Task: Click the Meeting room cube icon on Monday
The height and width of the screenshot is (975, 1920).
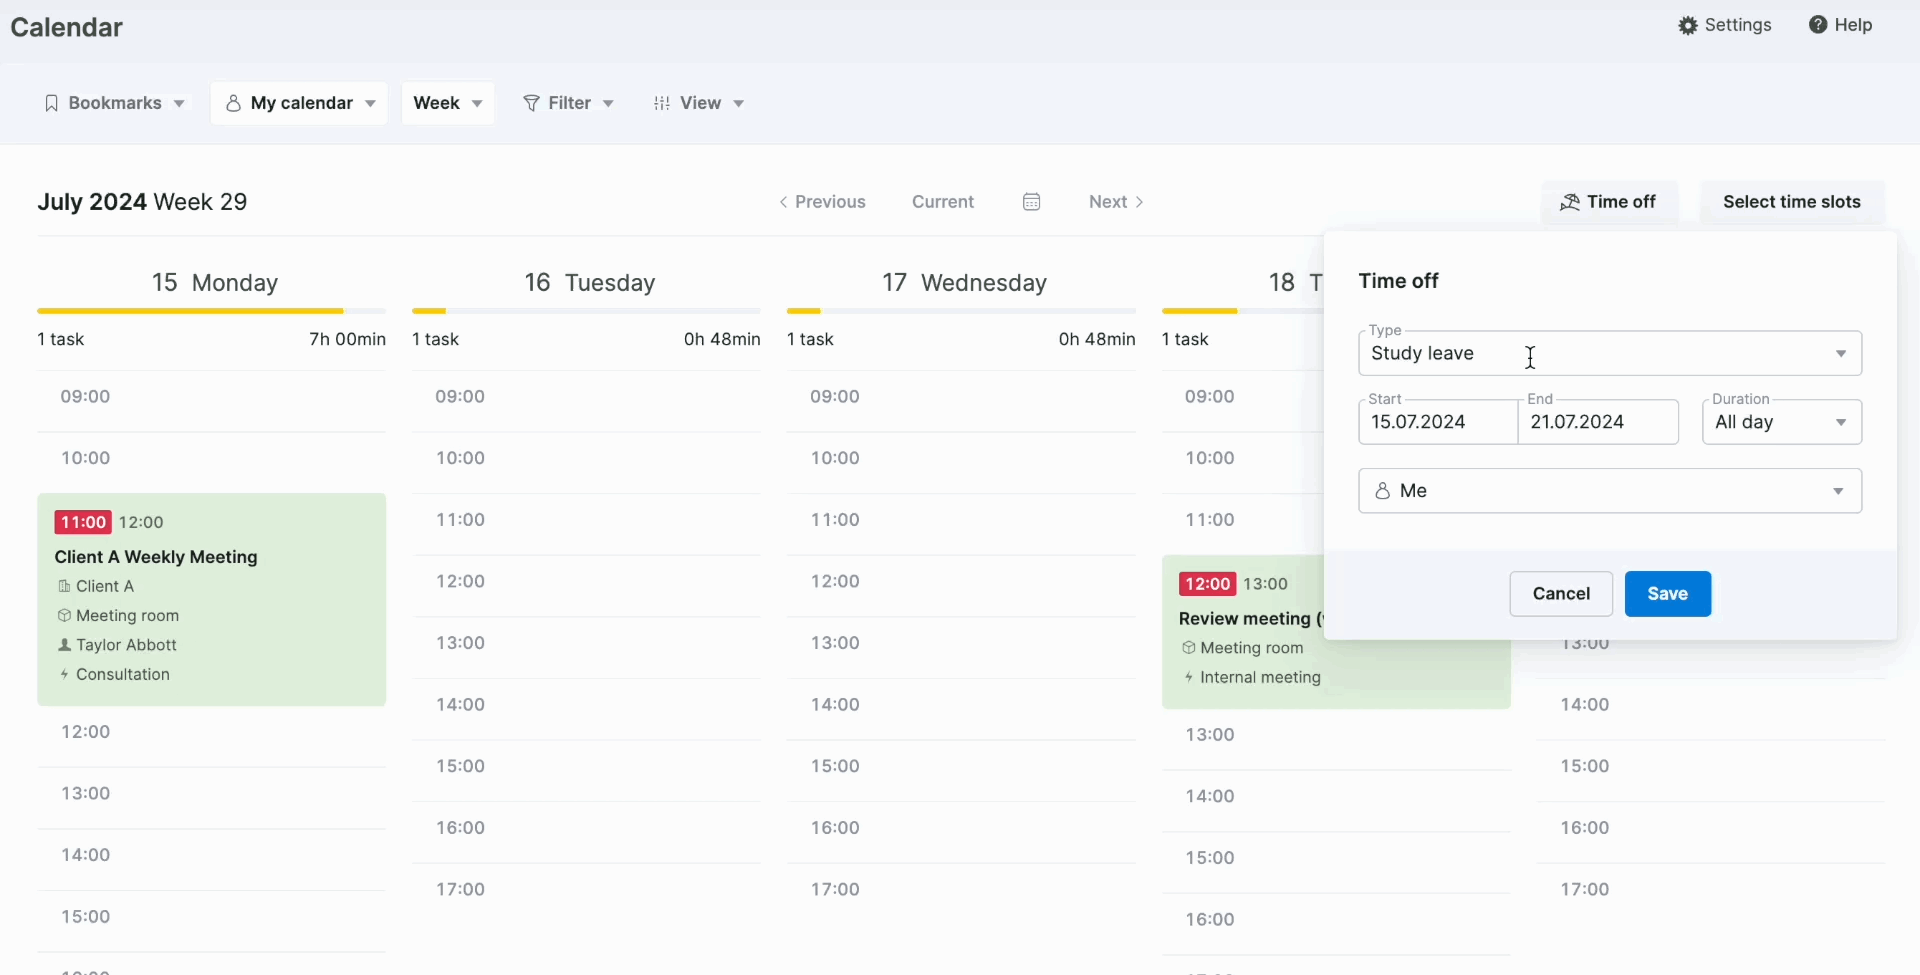Action: click(x=64, y=616)
